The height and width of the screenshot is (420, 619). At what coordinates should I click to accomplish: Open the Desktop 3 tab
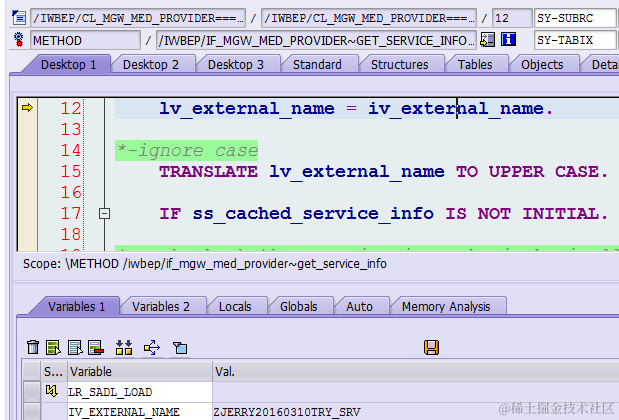236,64
